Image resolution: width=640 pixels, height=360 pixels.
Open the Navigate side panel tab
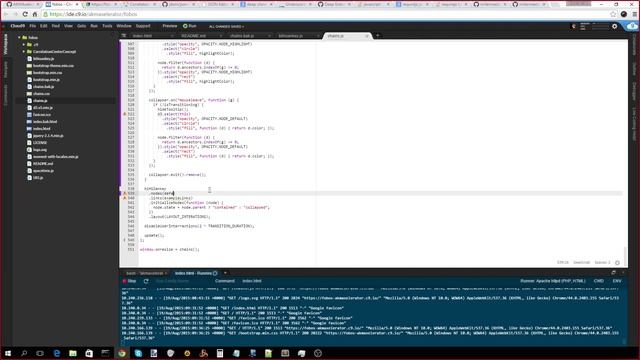pos(6,70)
